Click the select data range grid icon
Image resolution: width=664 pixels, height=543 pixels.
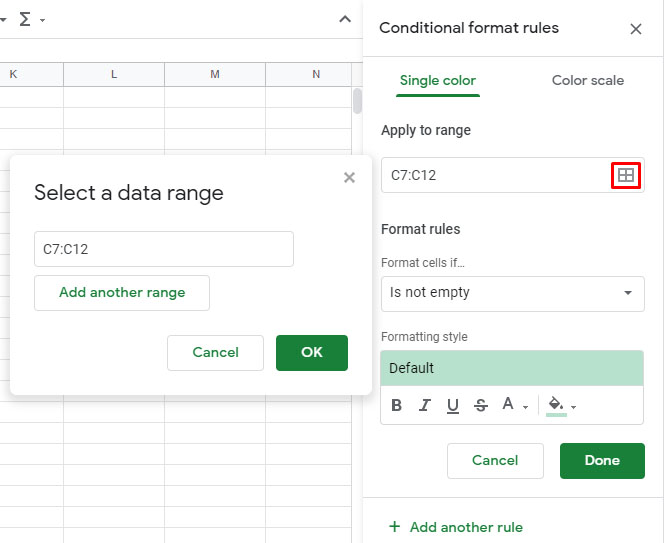coord(625,175)
